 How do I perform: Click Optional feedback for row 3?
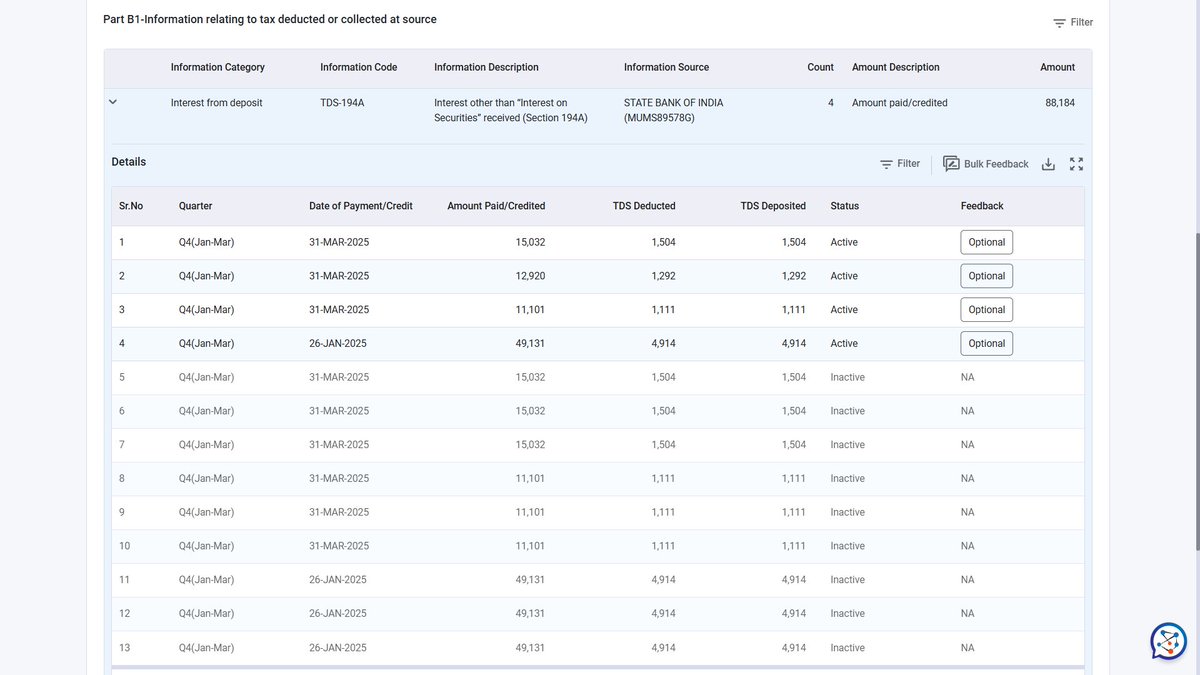(x=987, y=310)
